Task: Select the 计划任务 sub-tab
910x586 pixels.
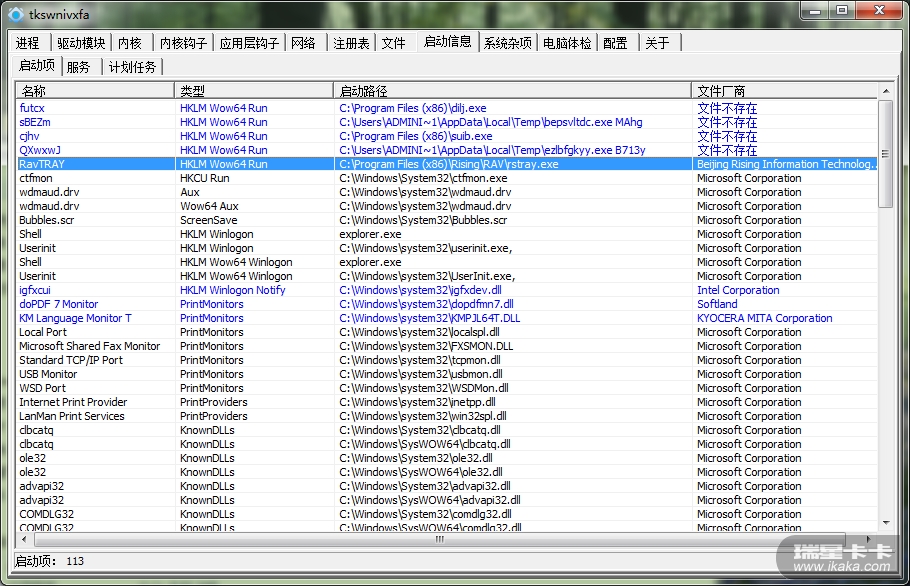Action: (x=132, y=67)
